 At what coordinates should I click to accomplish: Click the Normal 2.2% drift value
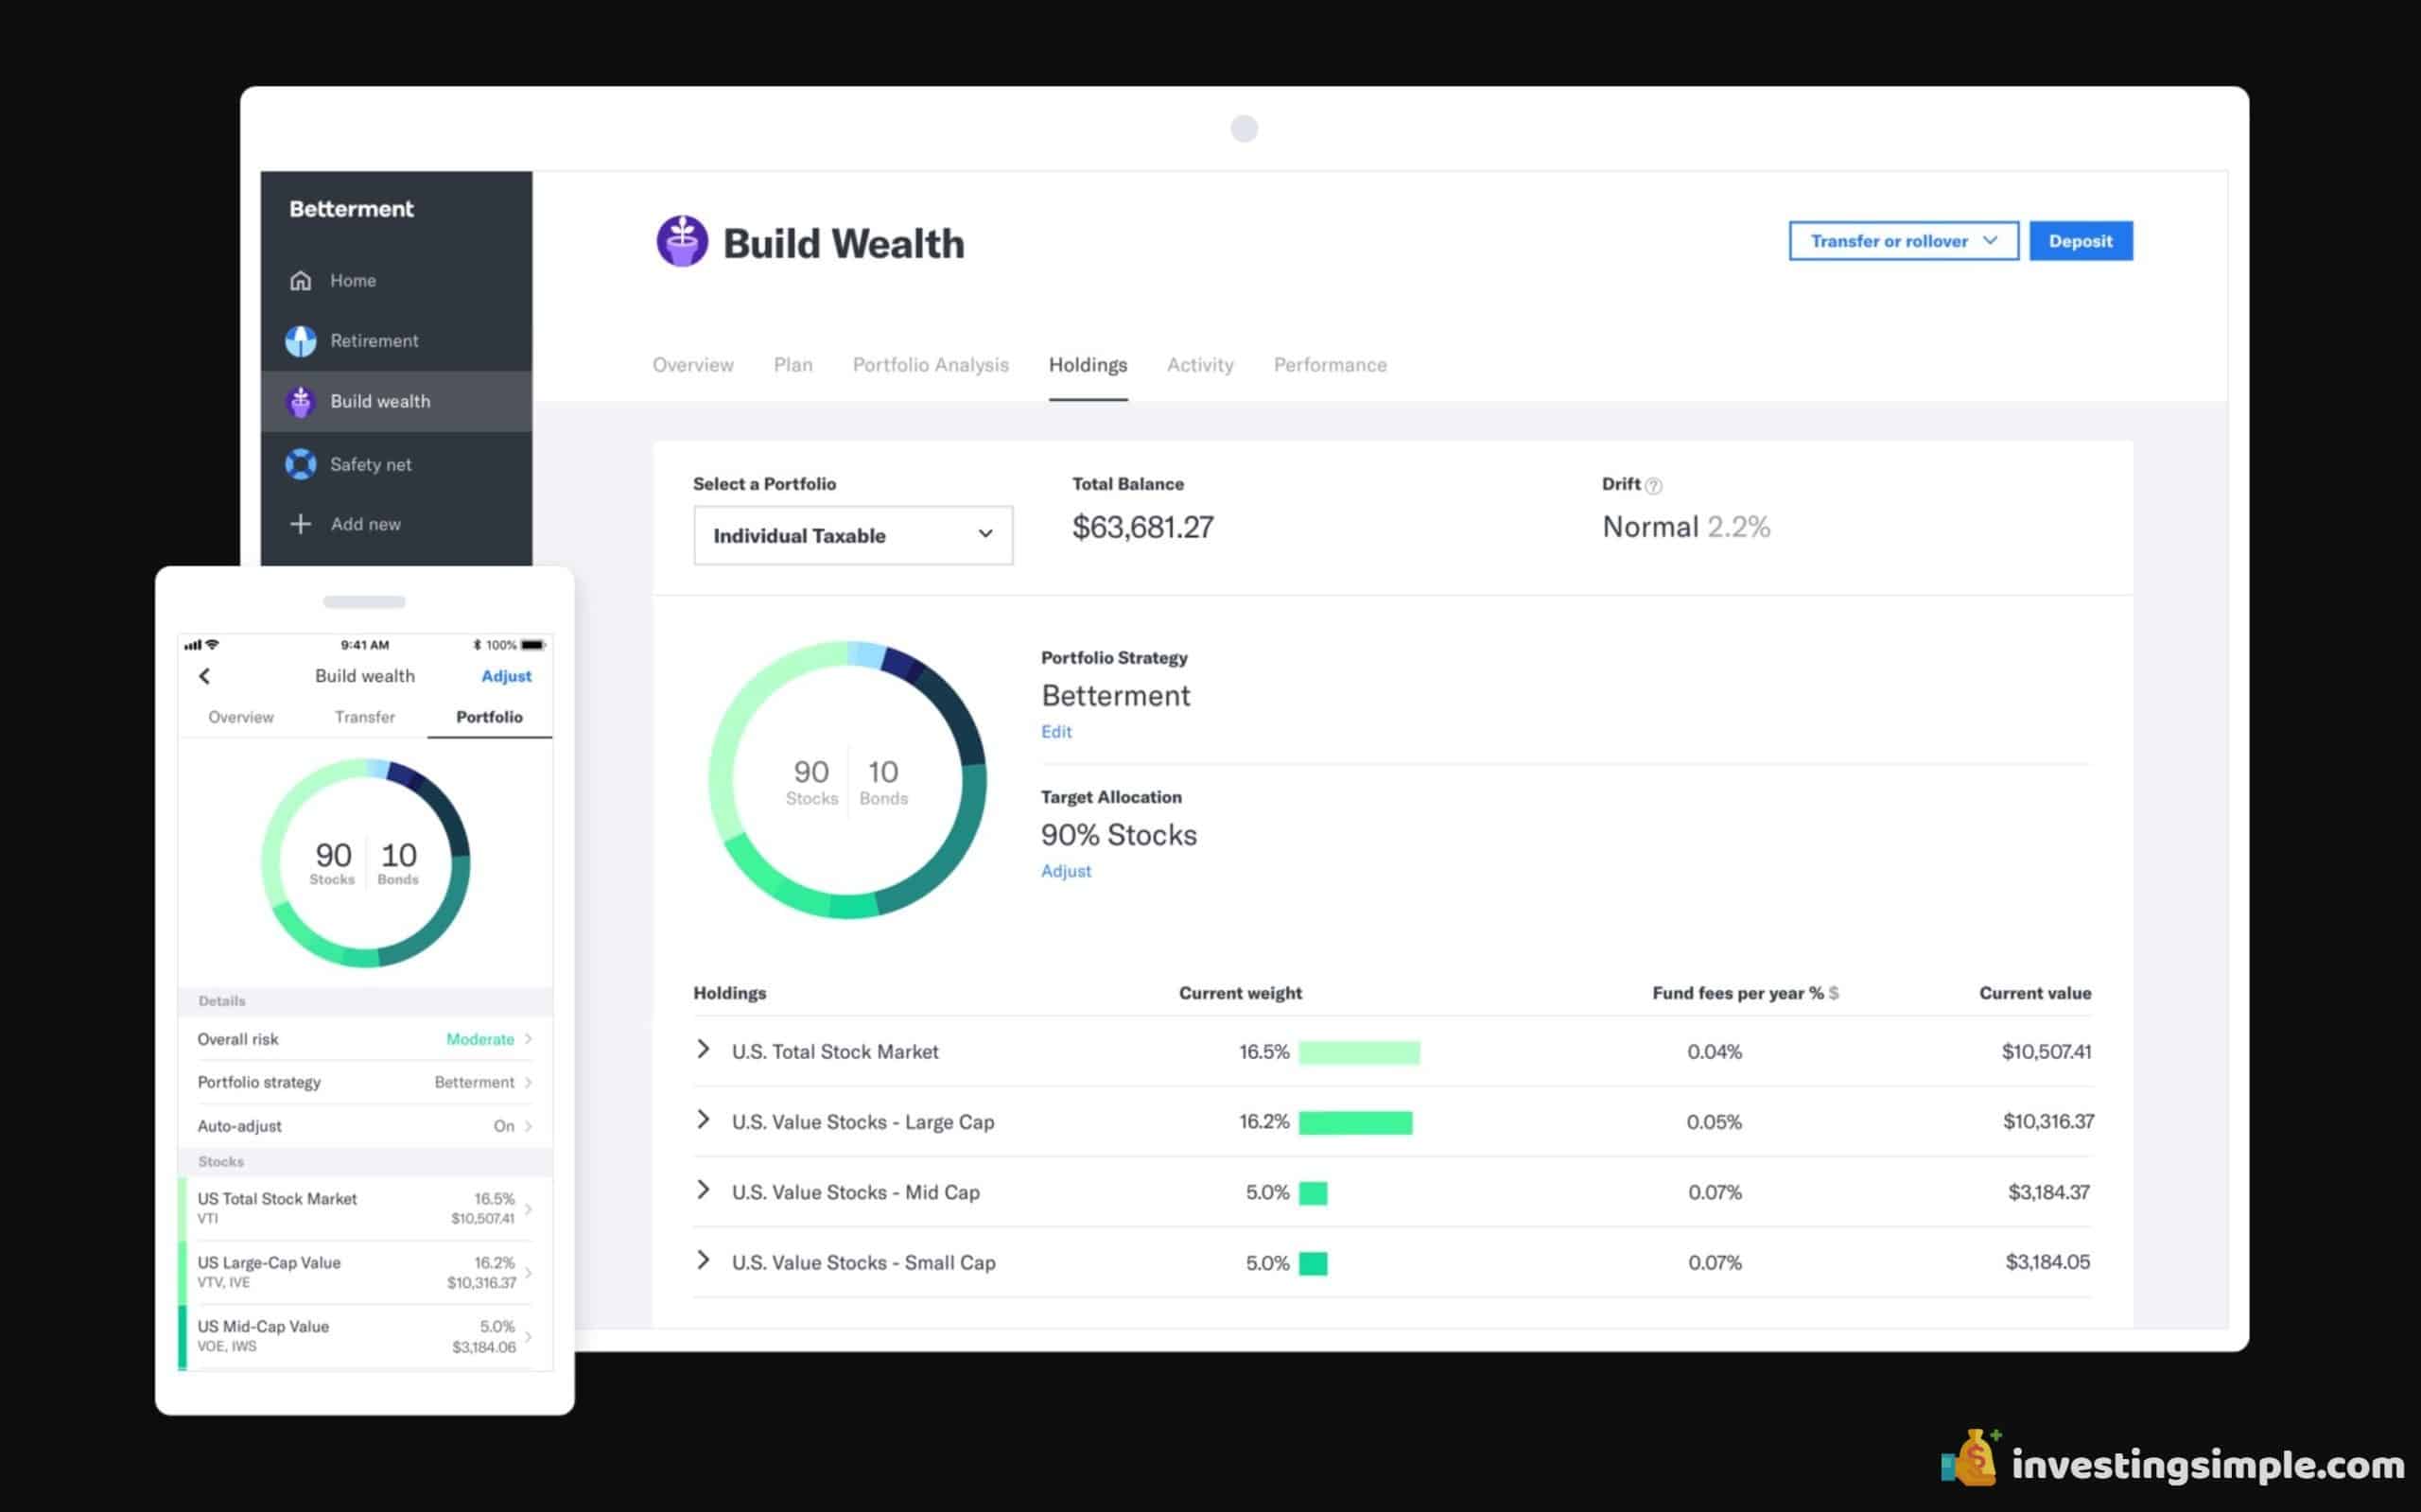(x=1686, y=527)
